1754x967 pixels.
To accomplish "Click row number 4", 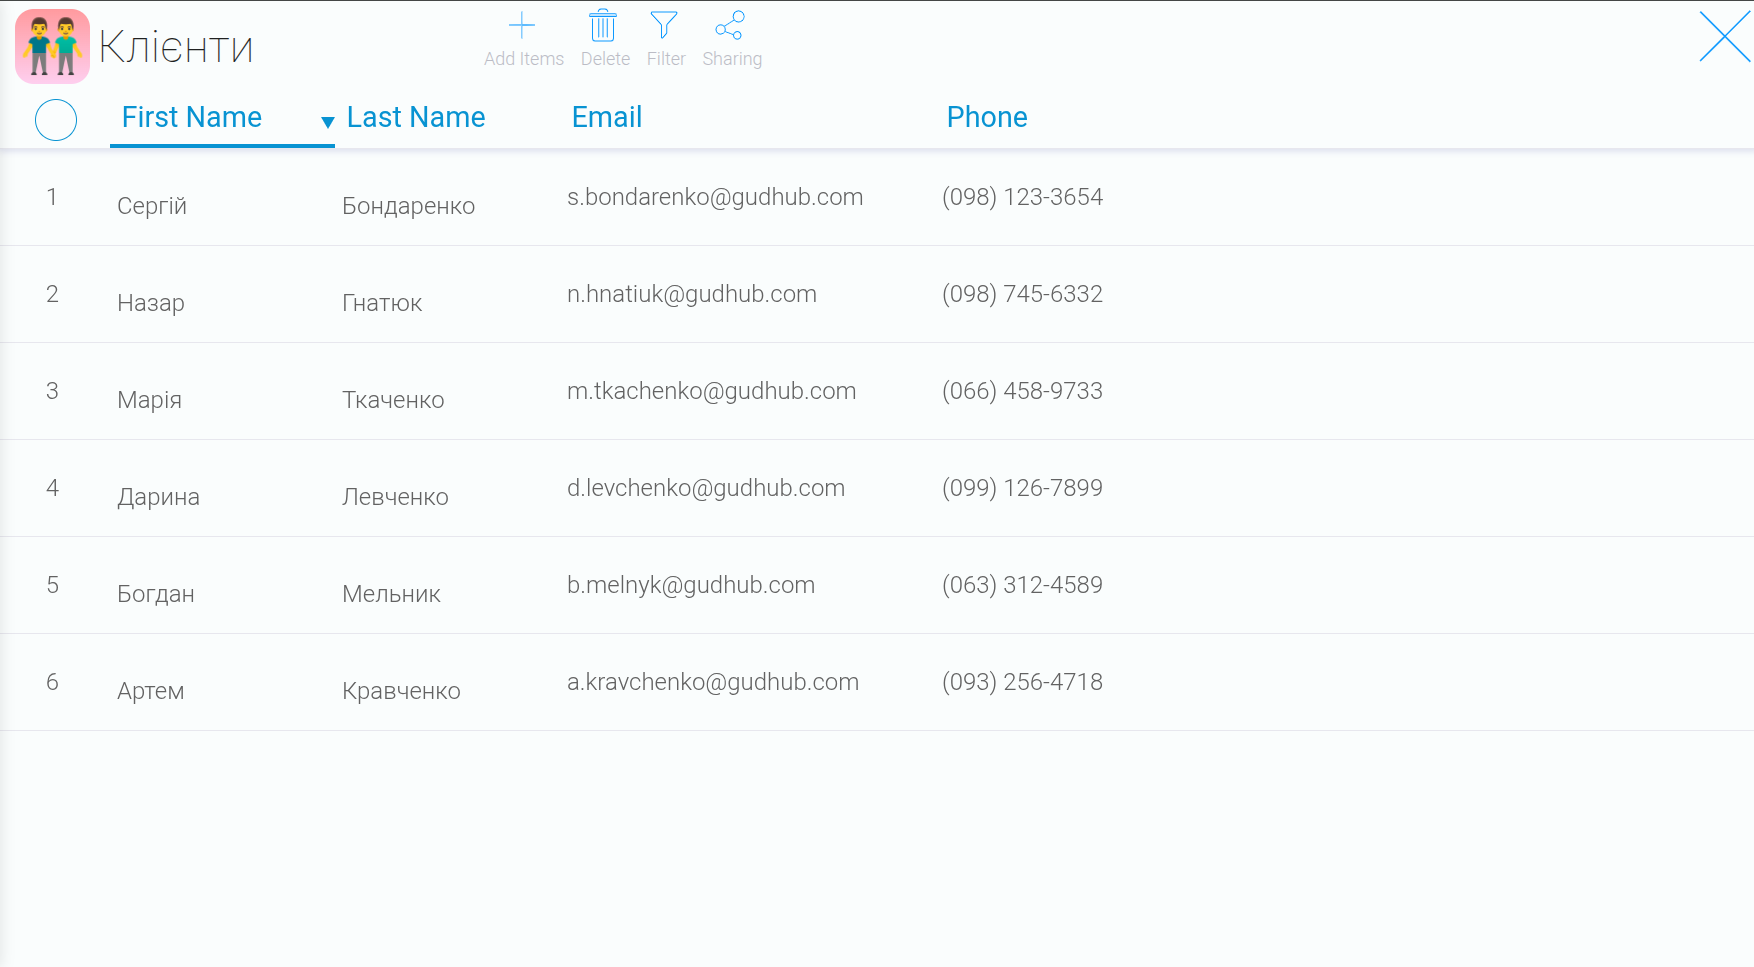I will 52,488.
